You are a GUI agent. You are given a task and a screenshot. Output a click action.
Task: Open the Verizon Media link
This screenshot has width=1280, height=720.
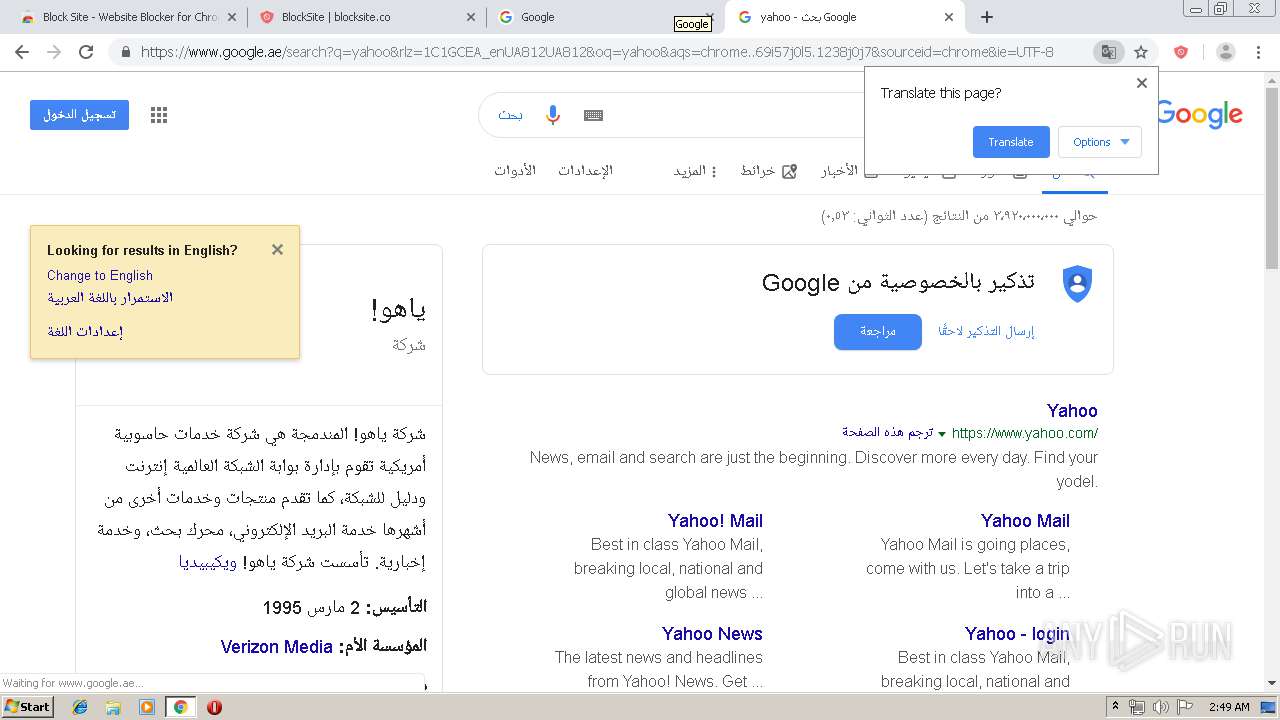[277, 647]
